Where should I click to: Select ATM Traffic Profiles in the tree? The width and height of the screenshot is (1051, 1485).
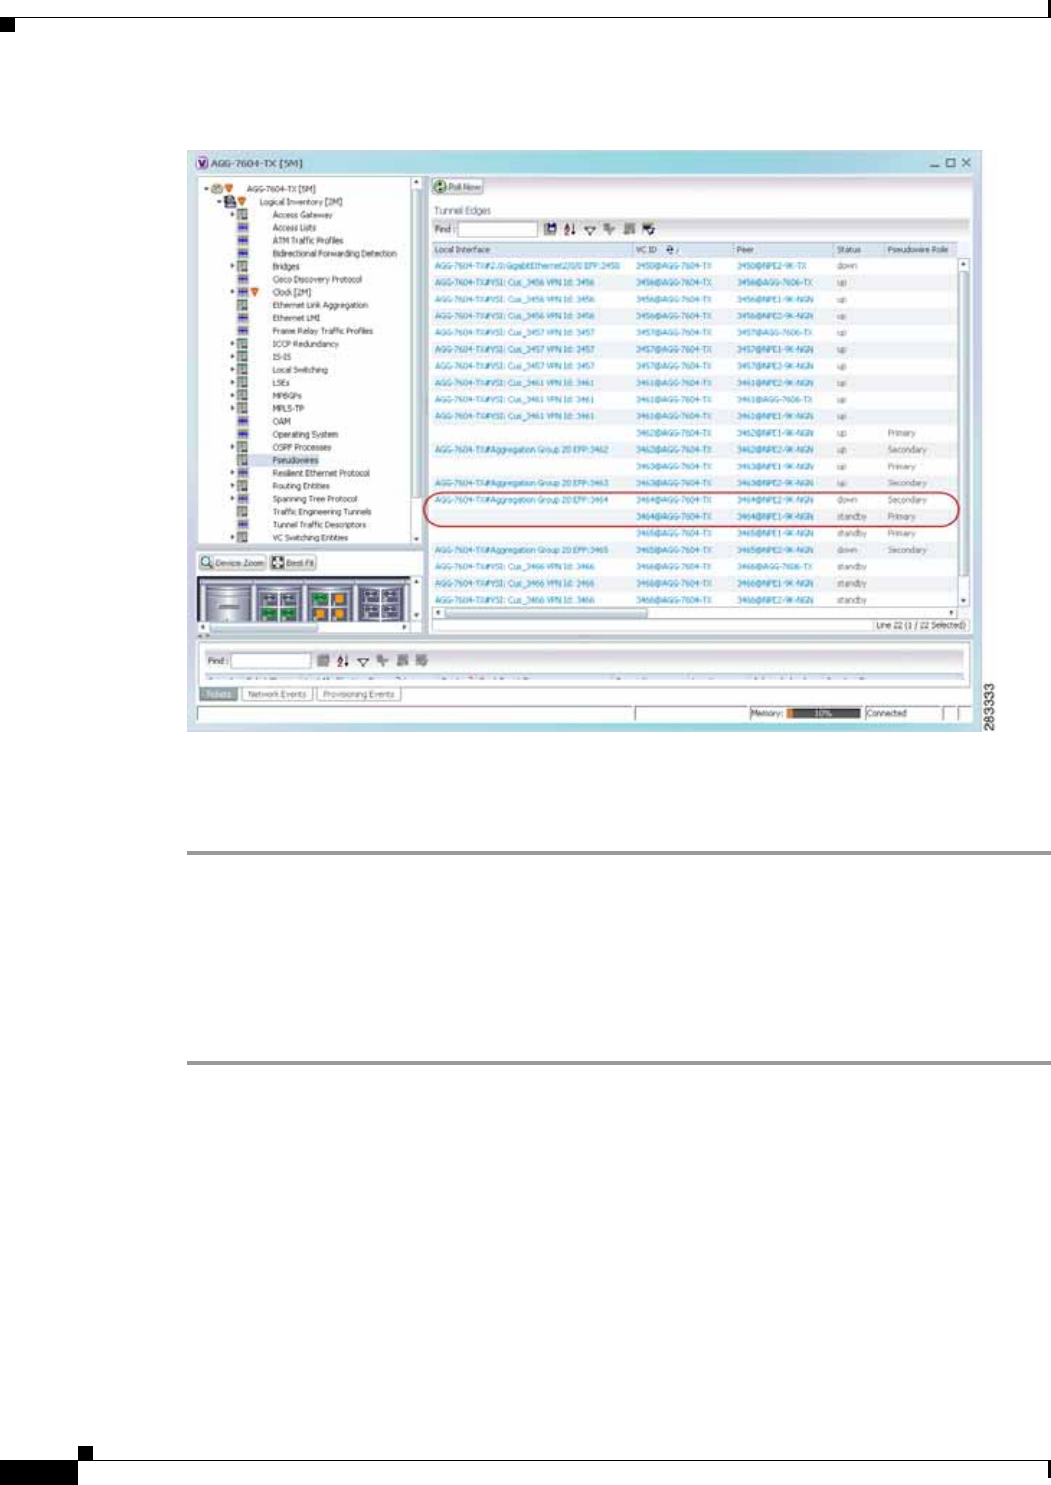pyautogui.click(x=308, y=241)
